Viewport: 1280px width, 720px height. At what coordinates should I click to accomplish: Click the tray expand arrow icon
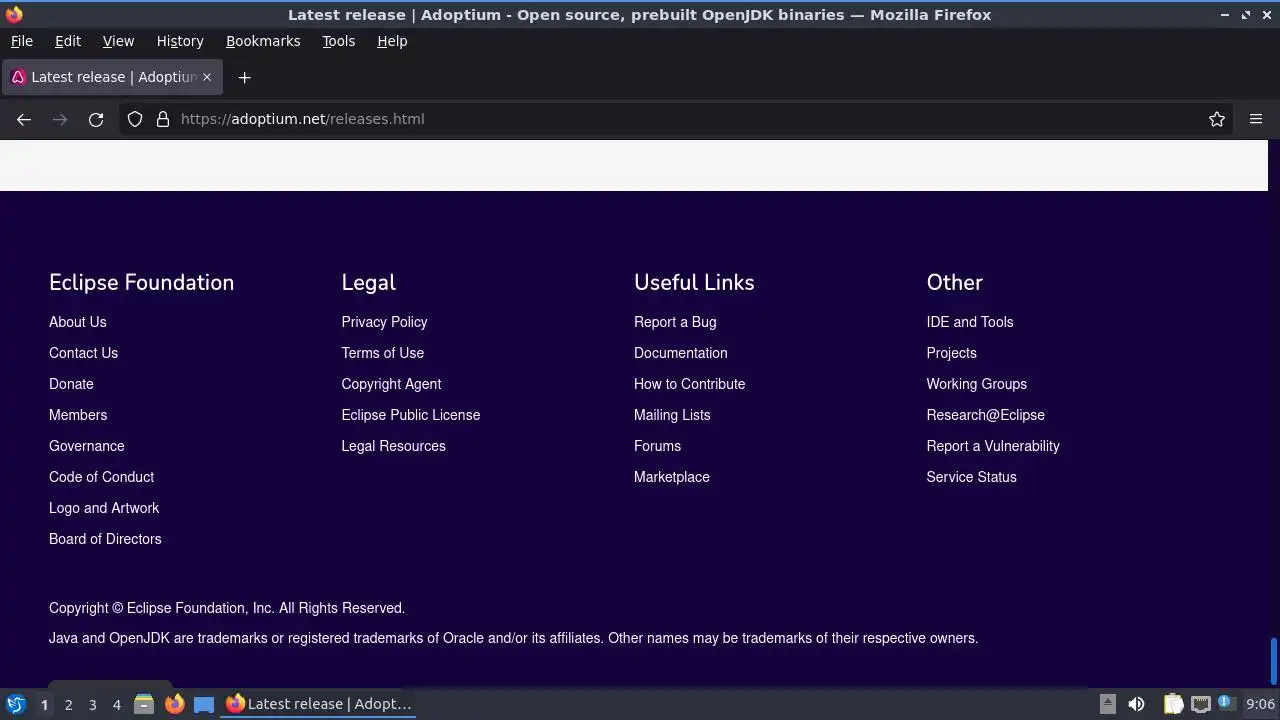click(x=1107, y=704)
